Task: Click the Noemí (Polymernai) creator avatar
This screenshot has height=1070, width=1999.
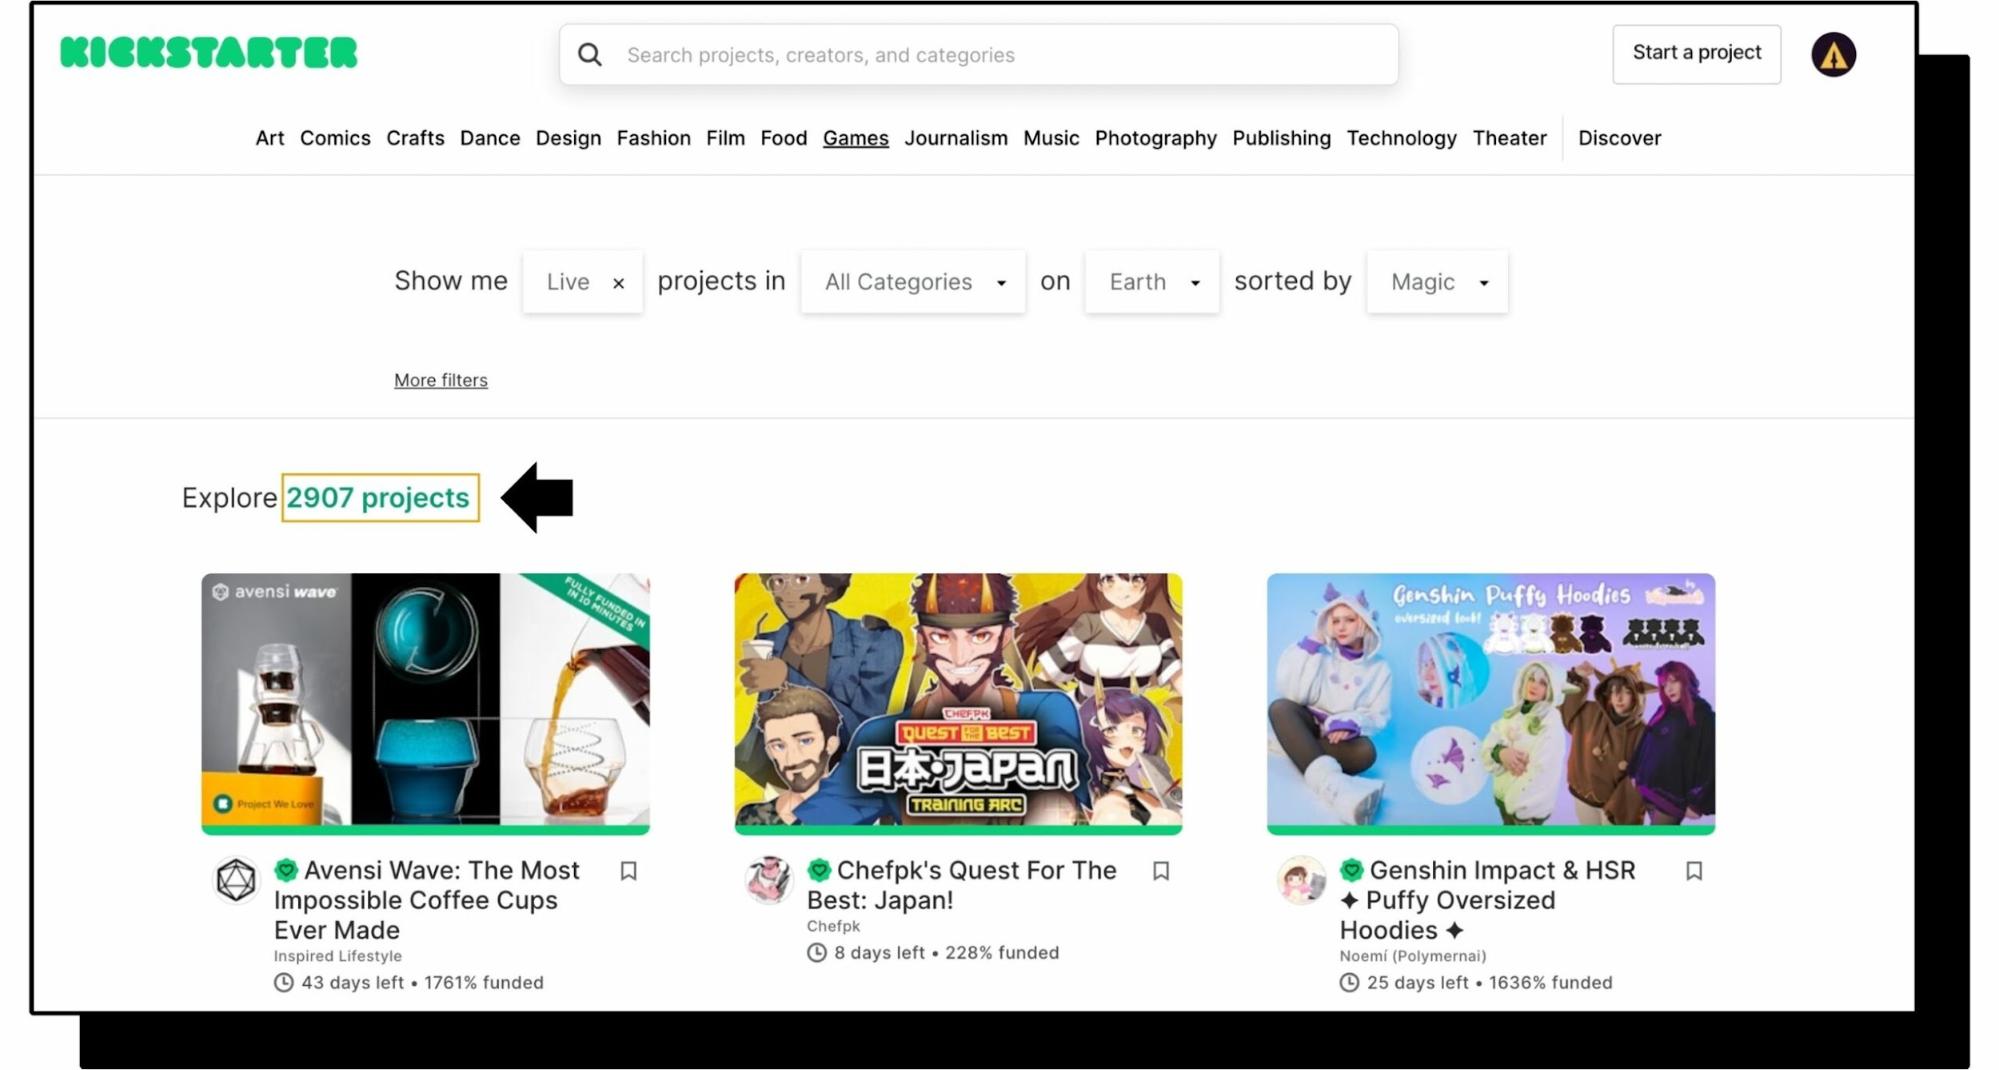Action: pos(1302,880)
